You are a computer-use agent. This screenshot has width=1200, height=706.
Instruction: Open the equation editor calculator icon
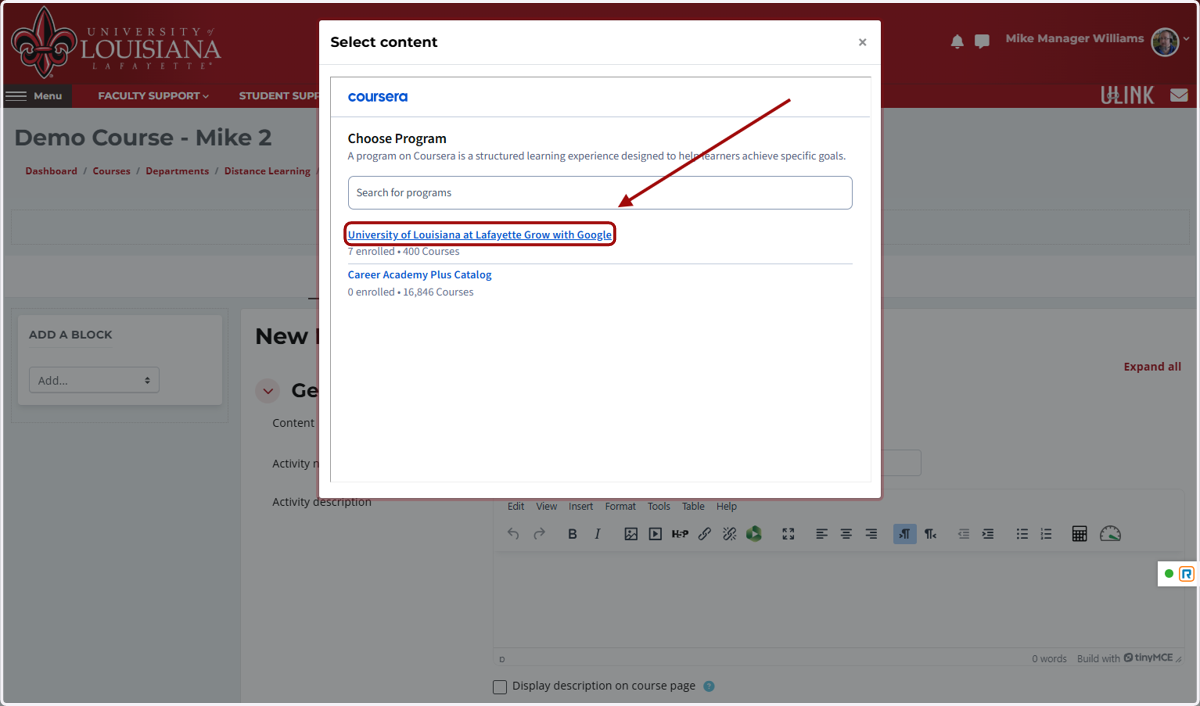pos(1079,534)
